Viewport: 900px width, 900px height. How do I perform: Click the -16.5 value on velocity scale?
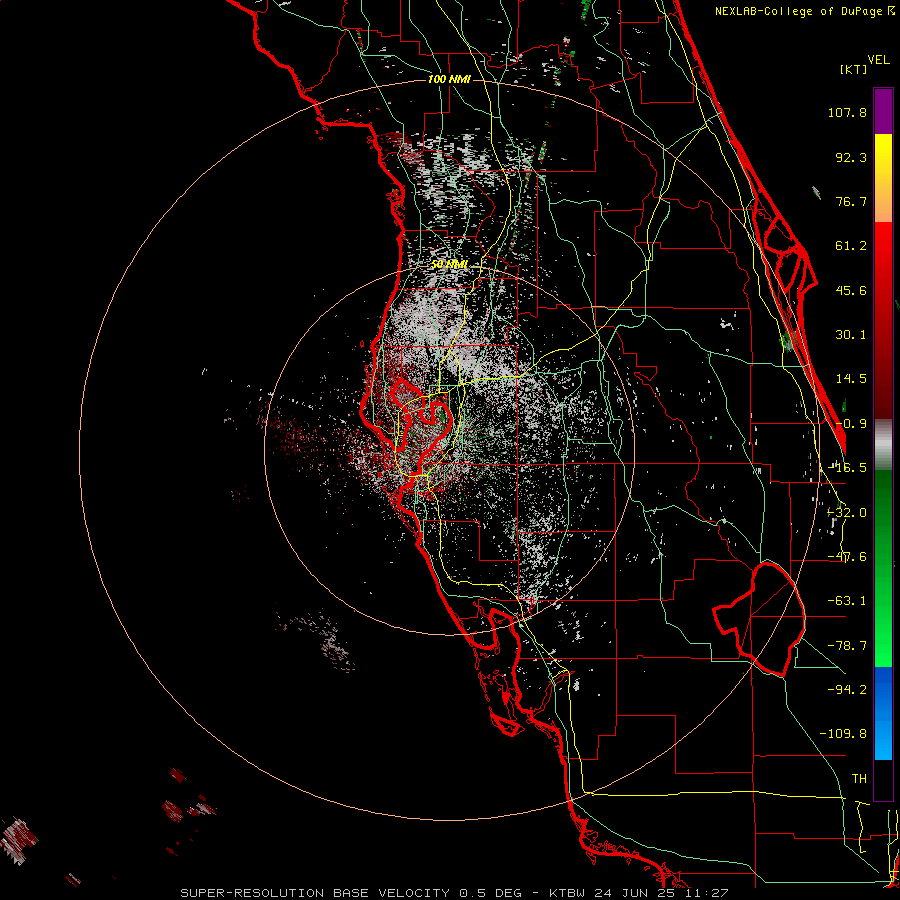[847, 468]
